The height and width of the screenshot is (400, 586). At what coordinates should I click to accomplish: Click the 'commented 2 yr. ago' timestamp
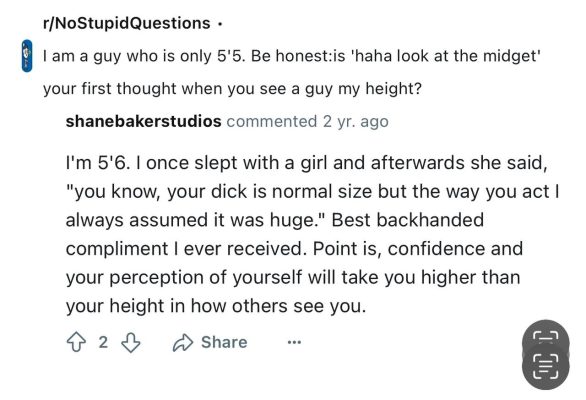[x=308, y=121]
